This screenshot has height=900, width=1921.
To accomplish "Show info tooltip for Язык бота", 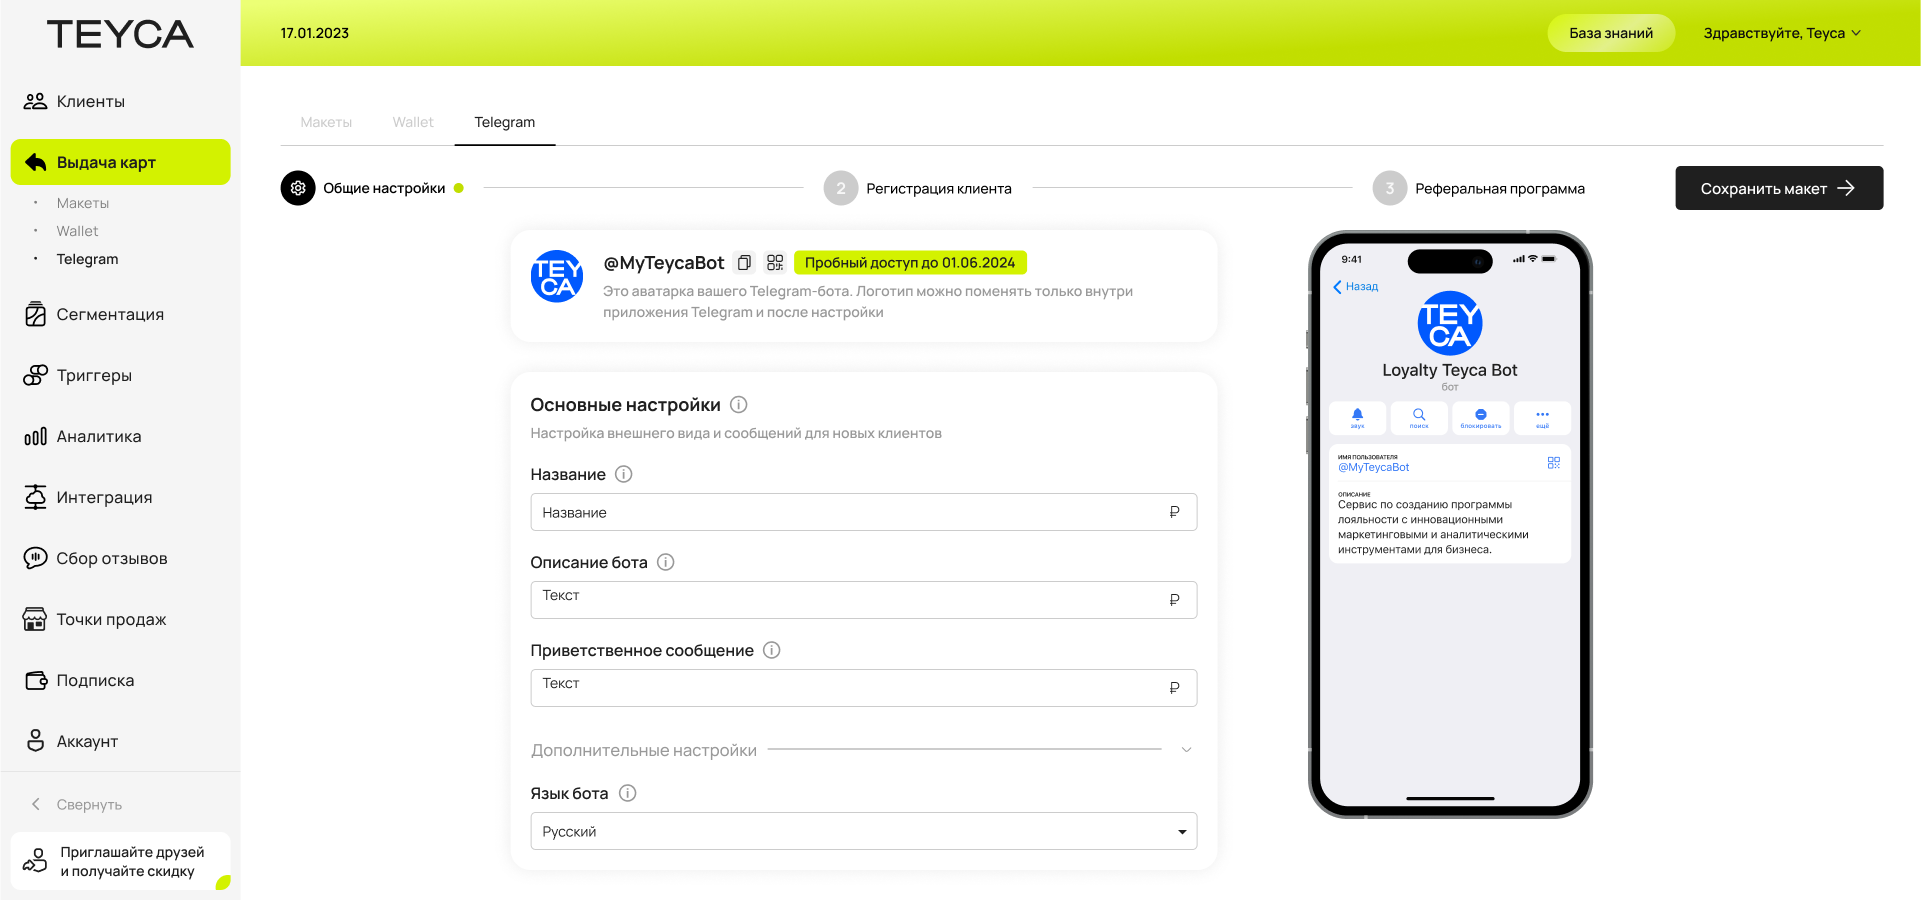I will [628, 793].
